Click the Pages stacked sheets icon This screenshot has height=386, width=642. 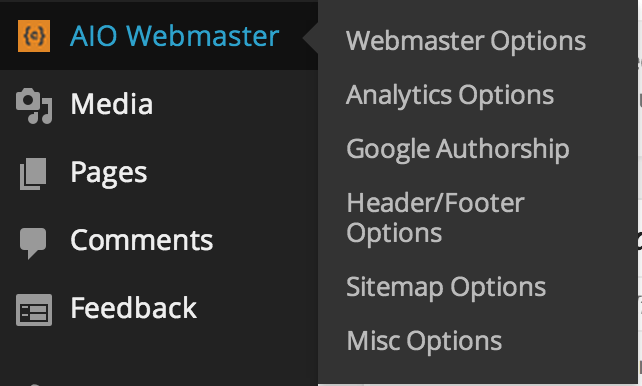coord(33,174)
